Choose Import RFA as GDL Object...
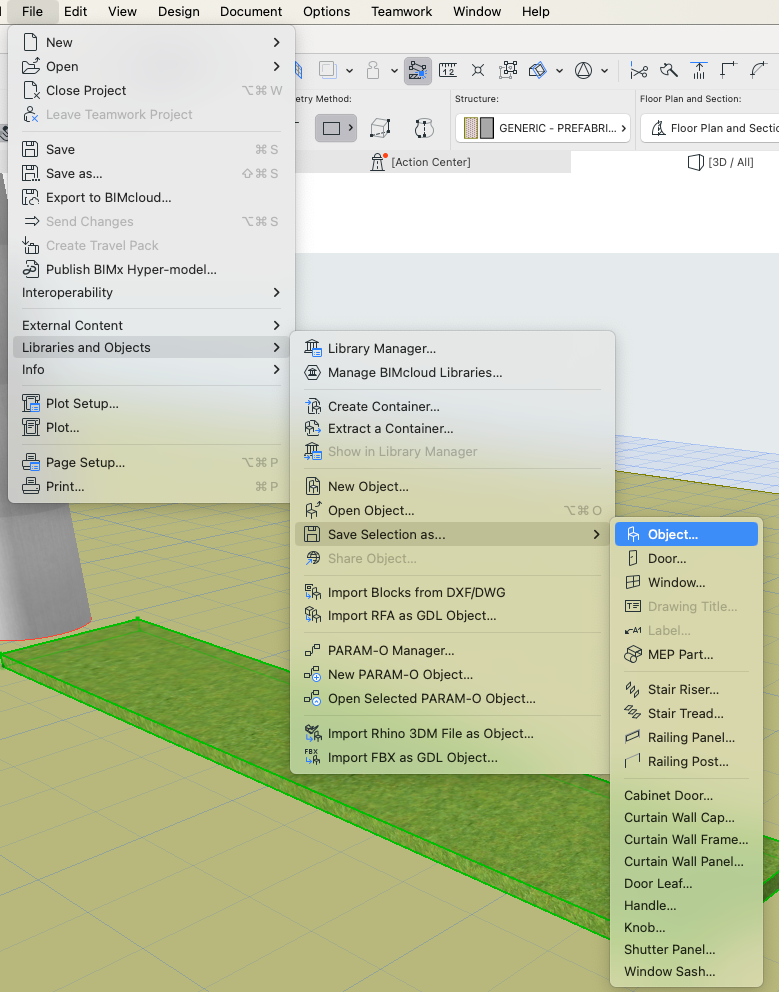The width and height of the screenshot is (779, 992). (452, 616)
